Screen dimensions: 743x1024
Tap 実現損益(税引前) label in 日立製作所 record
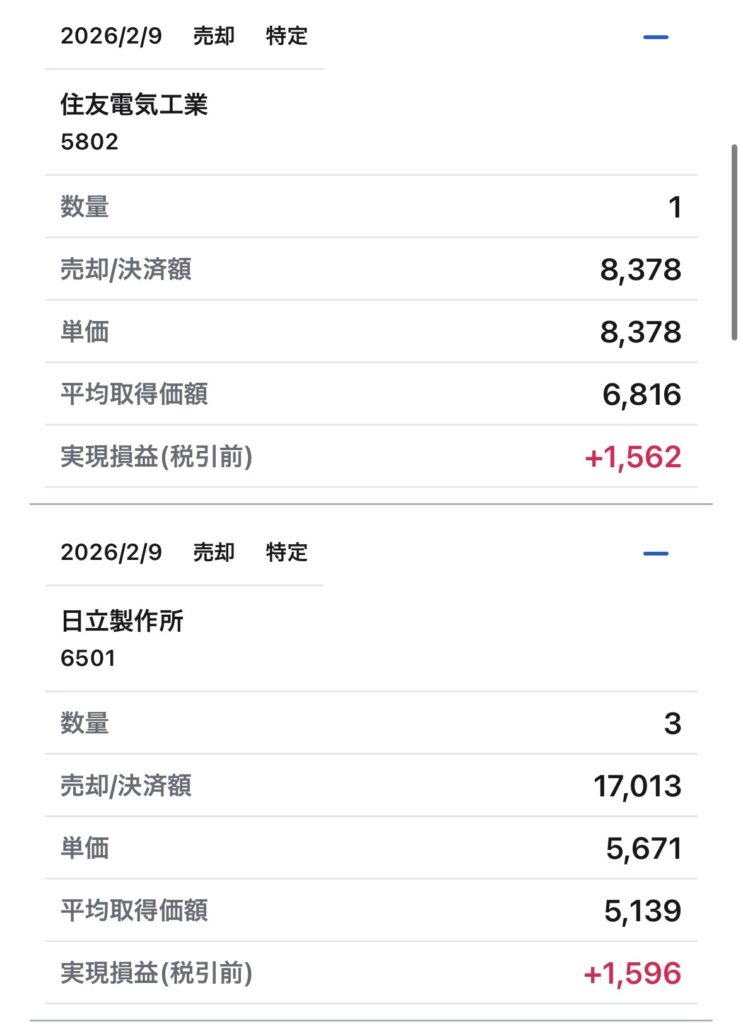(x=156, y=973)
